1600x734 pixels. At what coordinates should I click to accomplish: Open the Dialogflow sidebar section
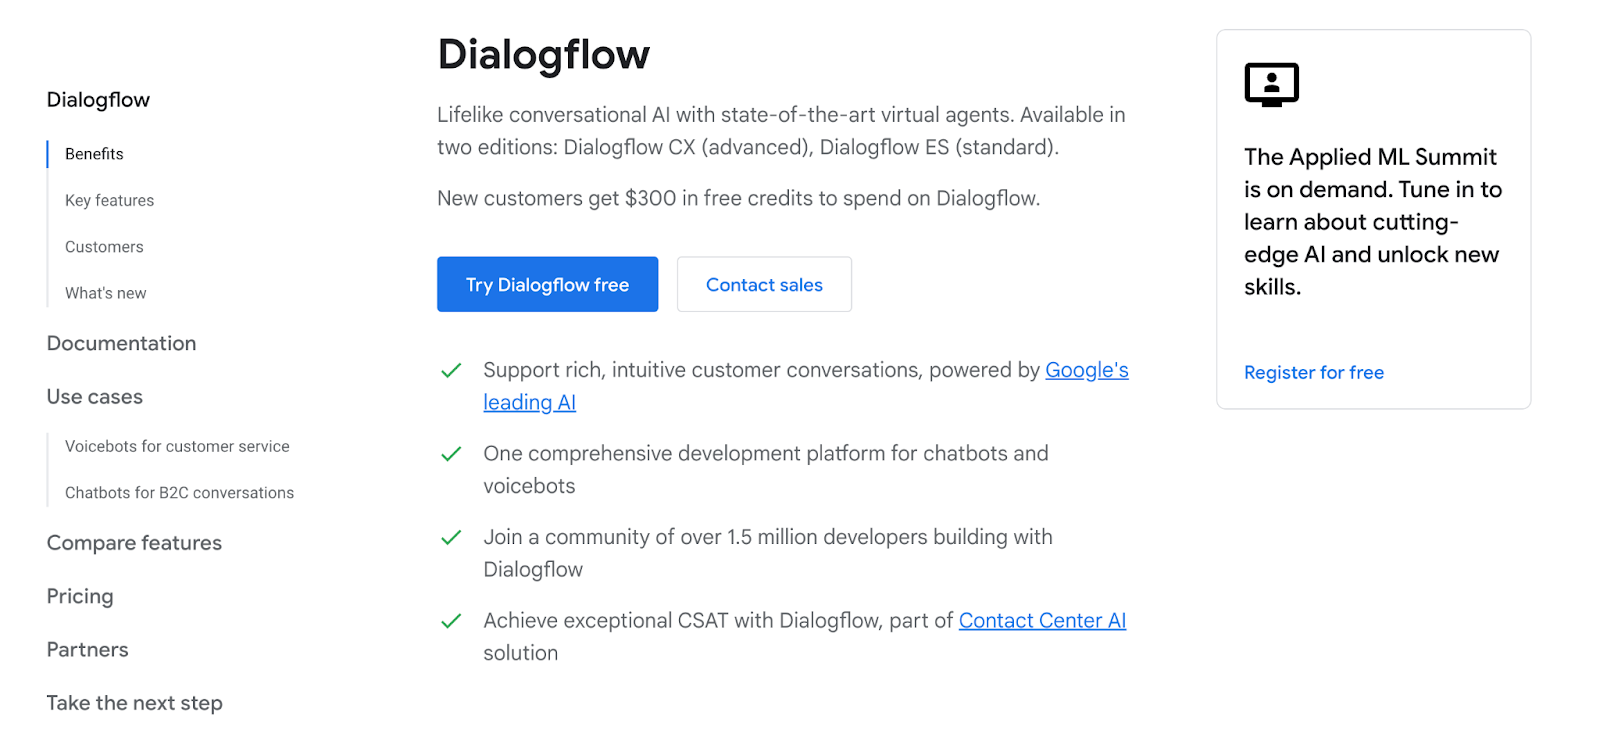click(98, 100)
